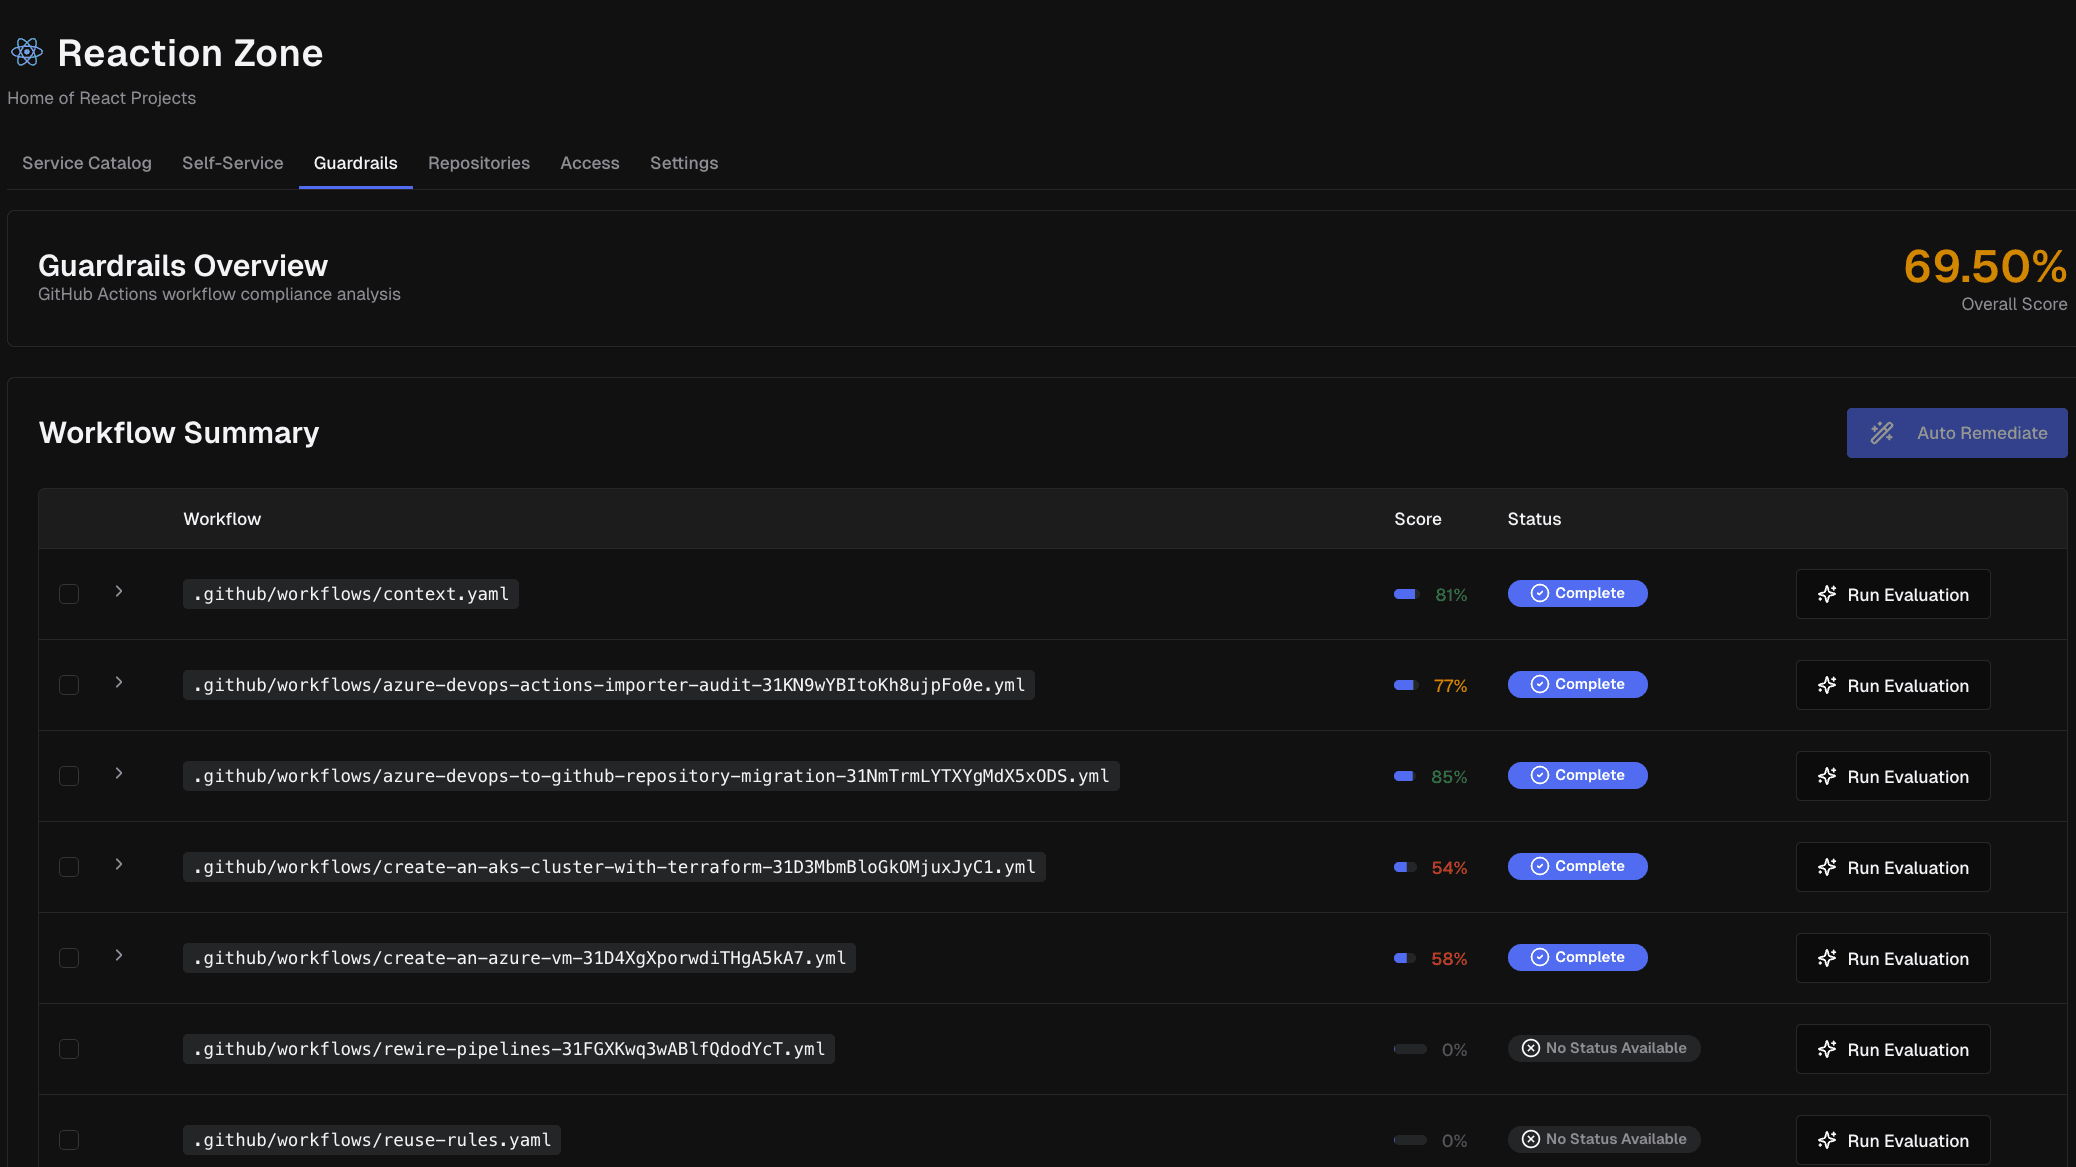Click the check icon on create-an-azure-vm Complete badge

pyautogui.click(x=1539, y=957)
